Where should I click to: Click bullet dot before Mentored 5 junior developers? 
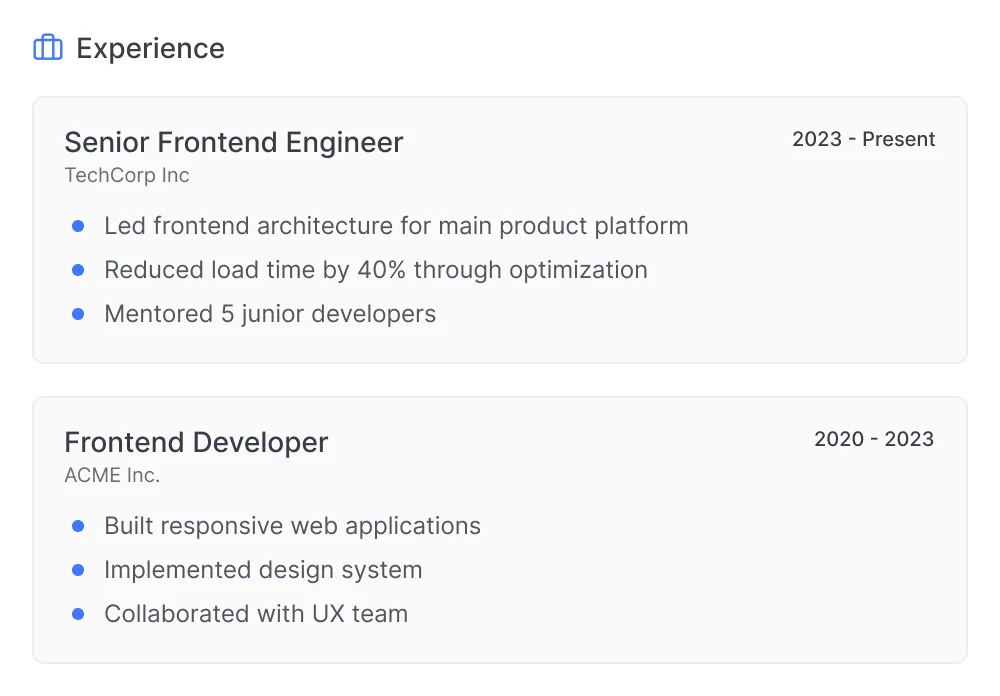(x=78, y=314)
